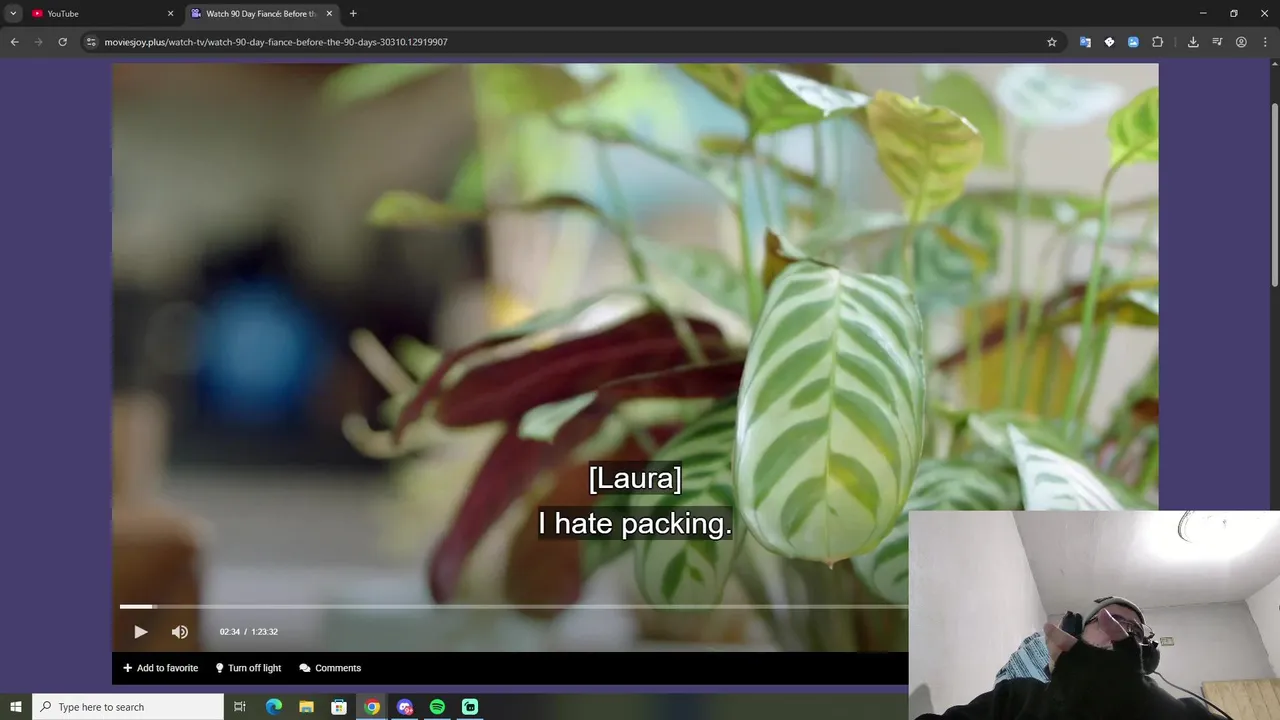
Task: Open the white diamond tag extension
Action: pos(1109,42)
